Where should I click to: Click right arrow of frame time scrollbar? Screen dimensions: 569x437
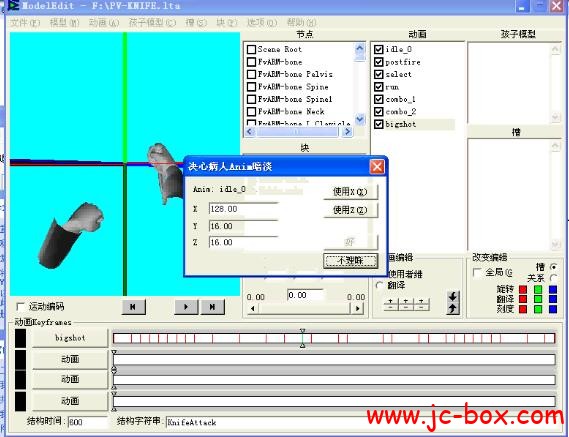point(357,309)
